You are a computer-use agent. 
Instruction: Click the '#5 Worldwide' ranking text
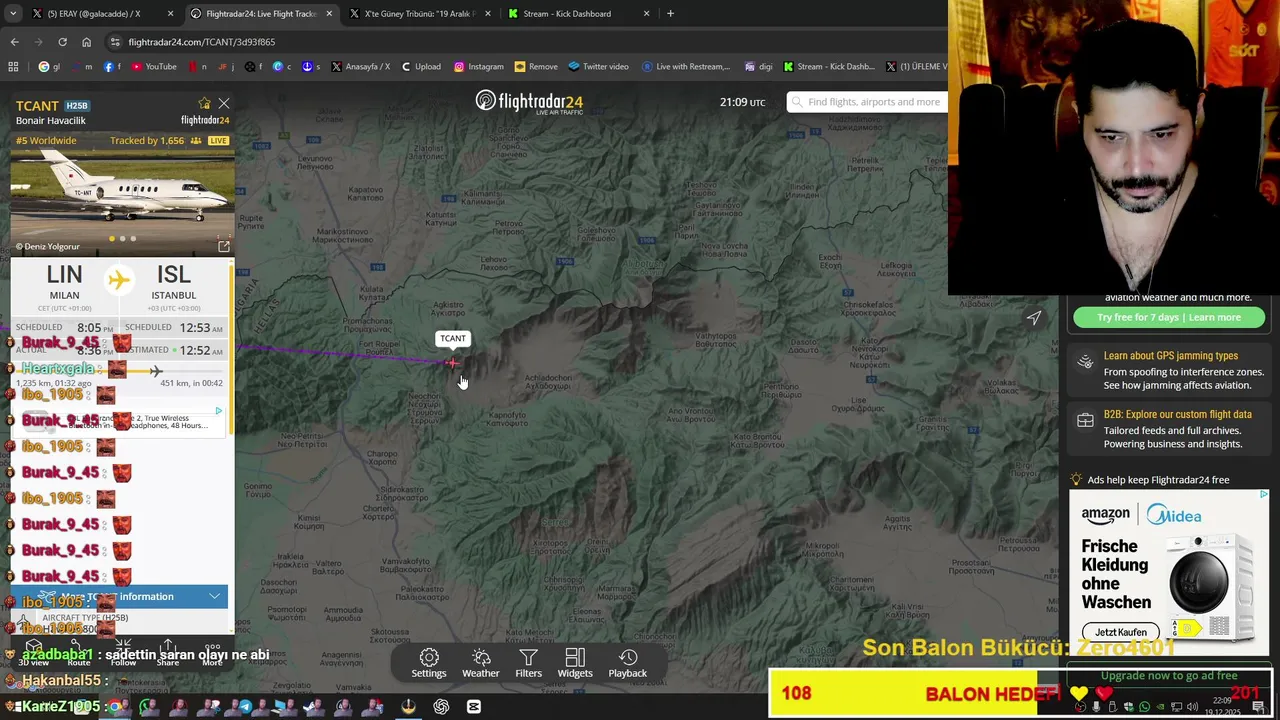[x=46, y=141]
